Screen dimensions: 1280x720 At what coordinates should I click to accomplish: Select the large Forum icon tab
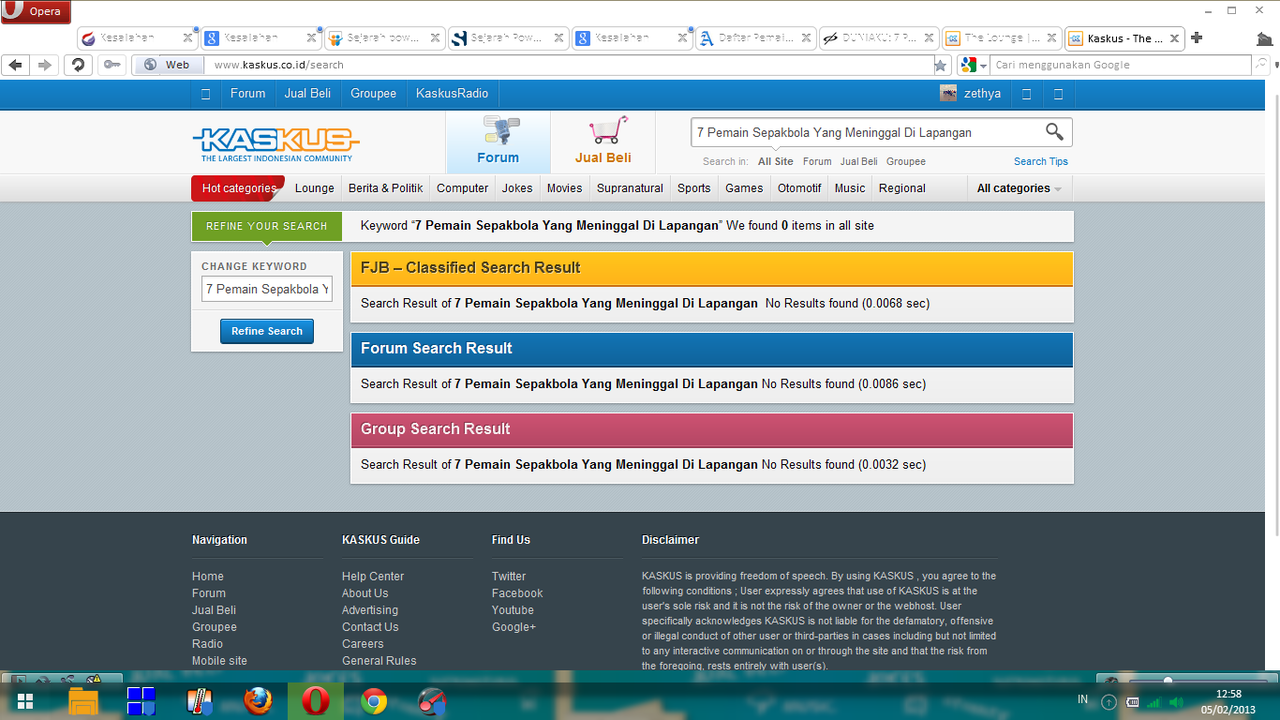(498, 141)
